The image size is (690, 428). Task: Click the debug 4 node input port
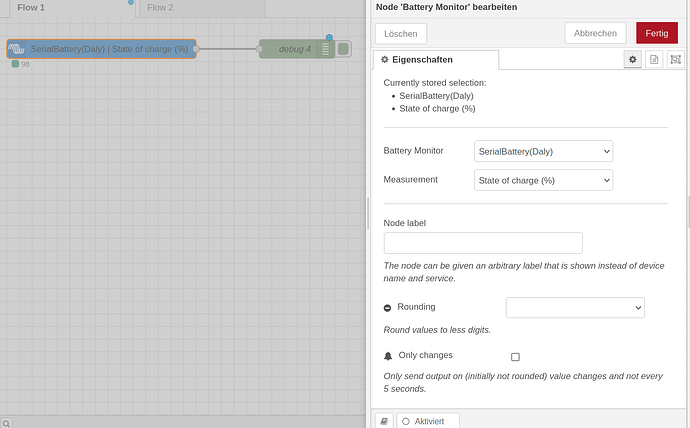259,49
